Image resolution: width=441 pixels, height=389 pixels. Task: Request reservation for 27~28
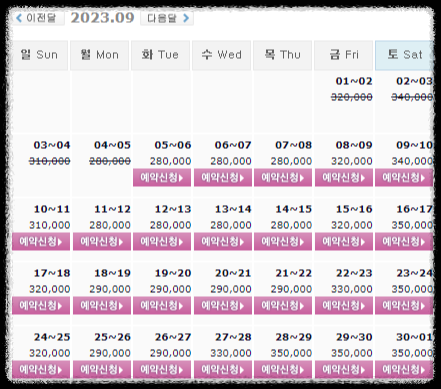pos(223,369)
